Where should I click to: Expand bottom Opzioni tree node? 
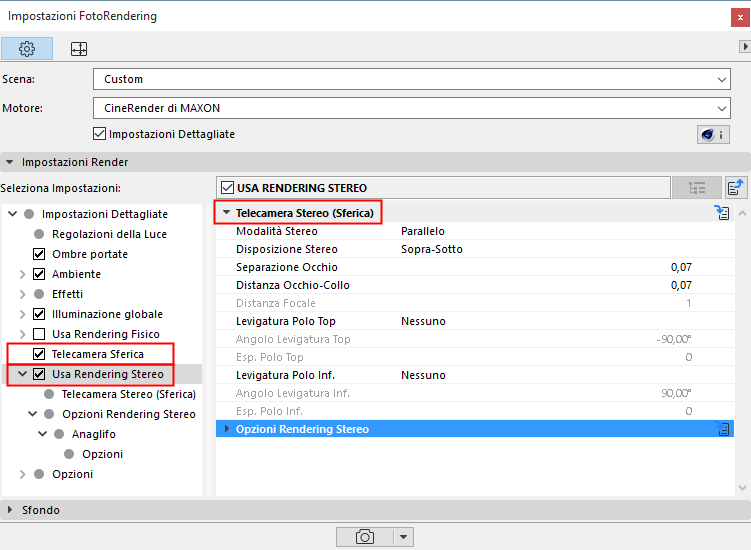click(23, 474)
